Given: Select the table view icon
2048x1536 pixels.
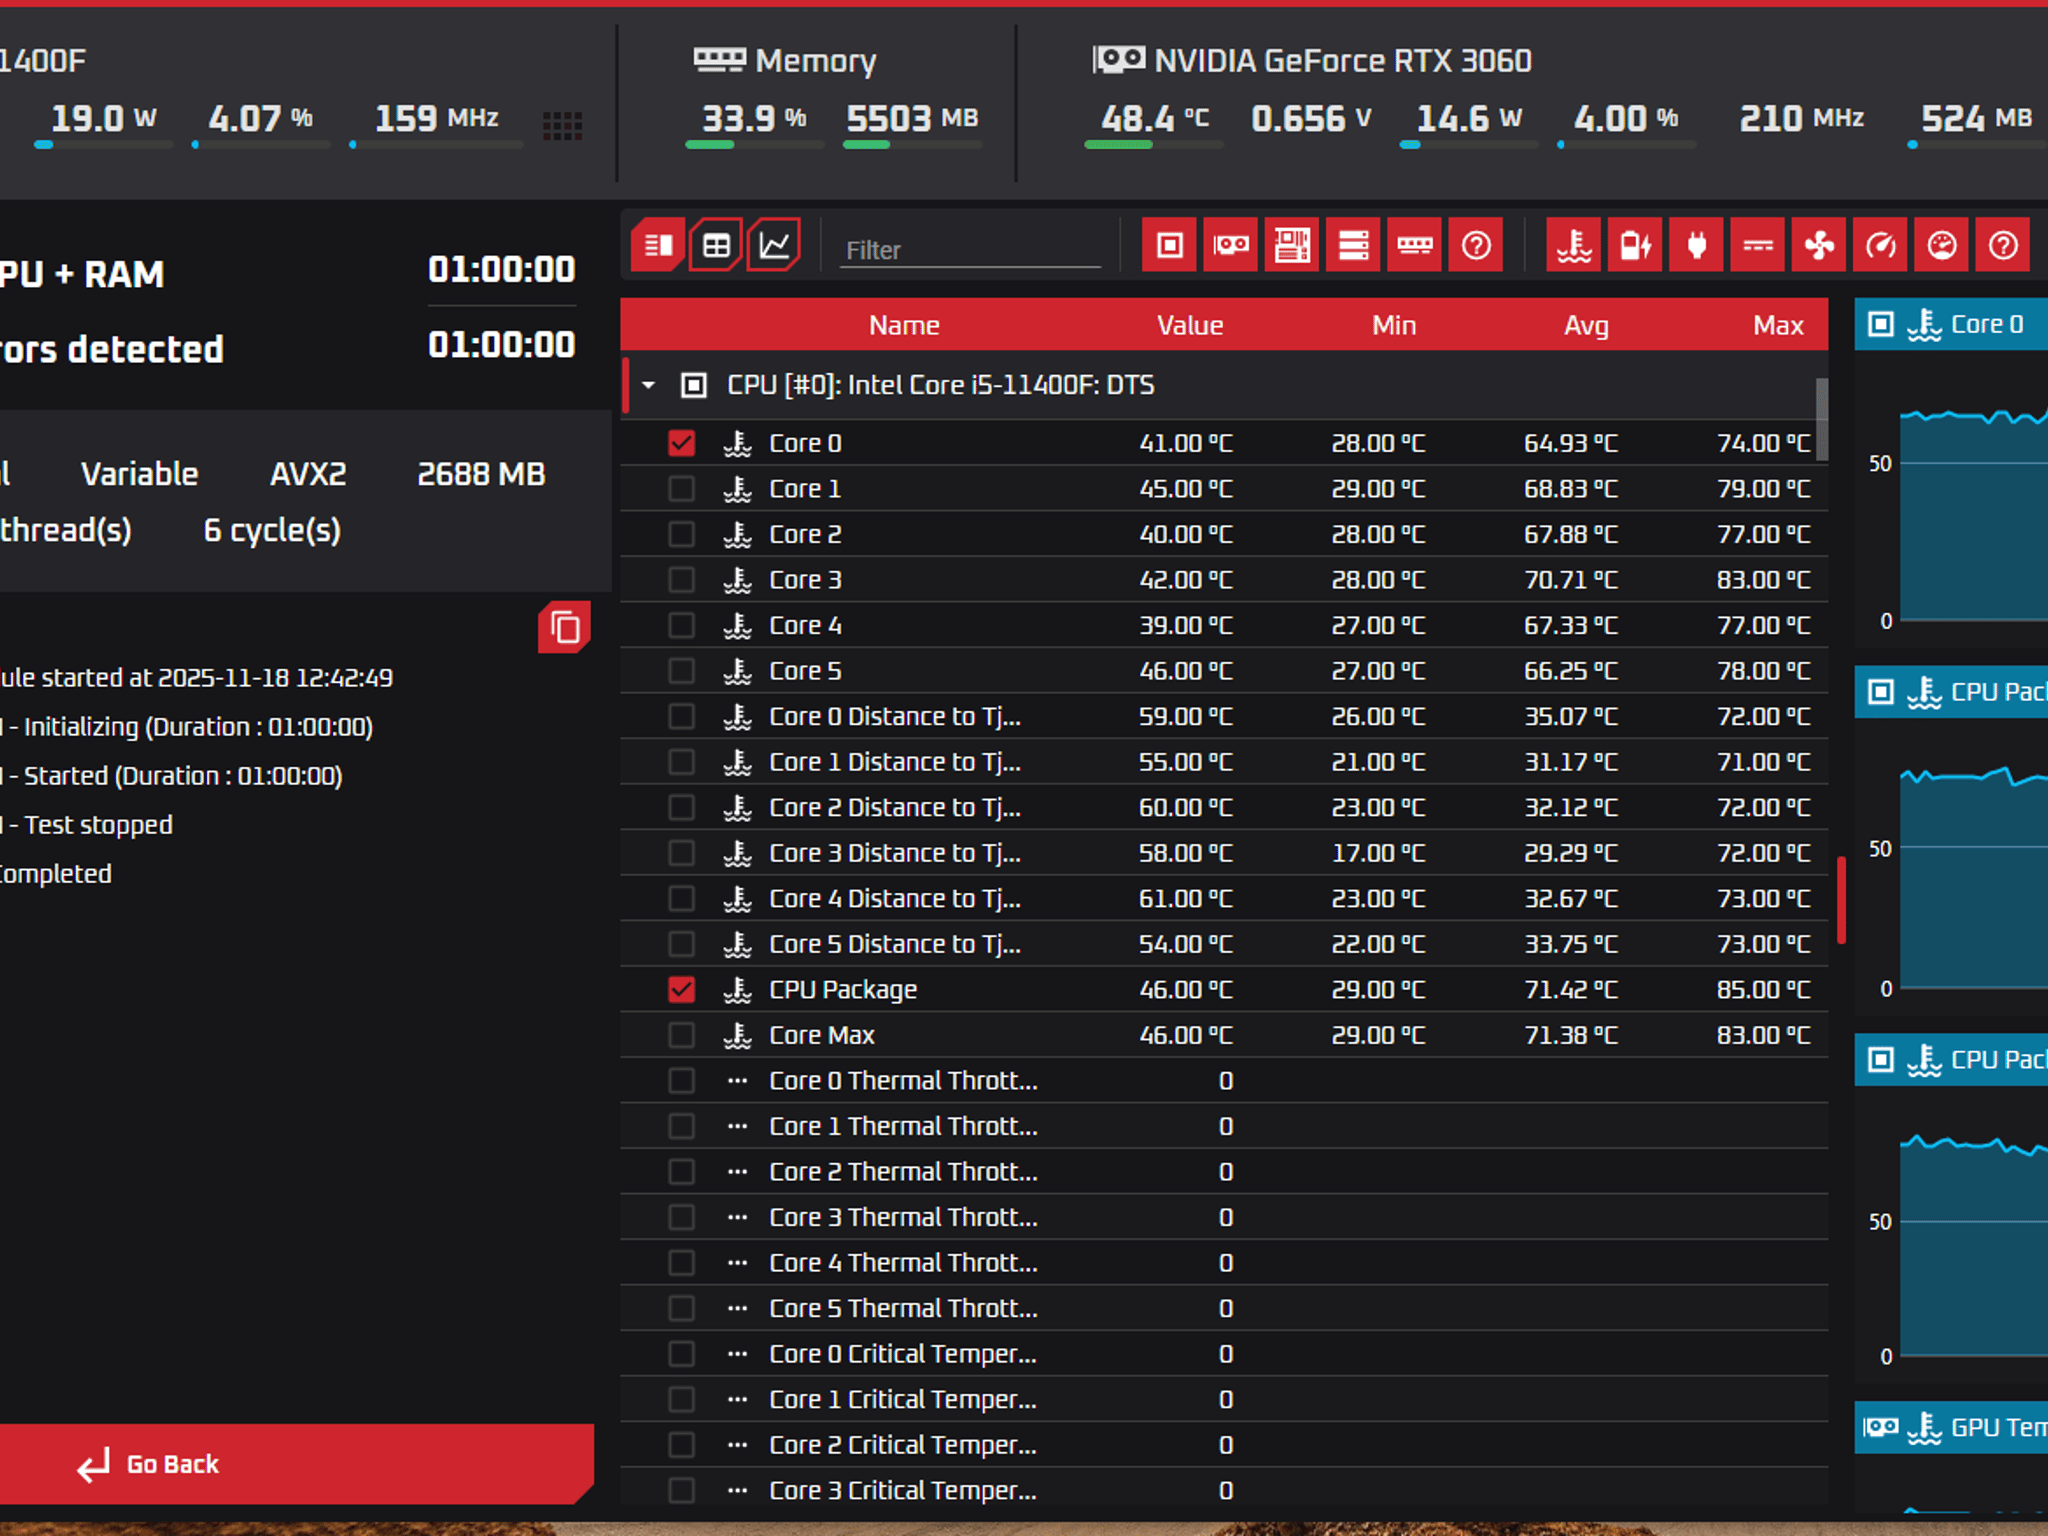Looking at the screenshot, I should (x=716, y=245).
